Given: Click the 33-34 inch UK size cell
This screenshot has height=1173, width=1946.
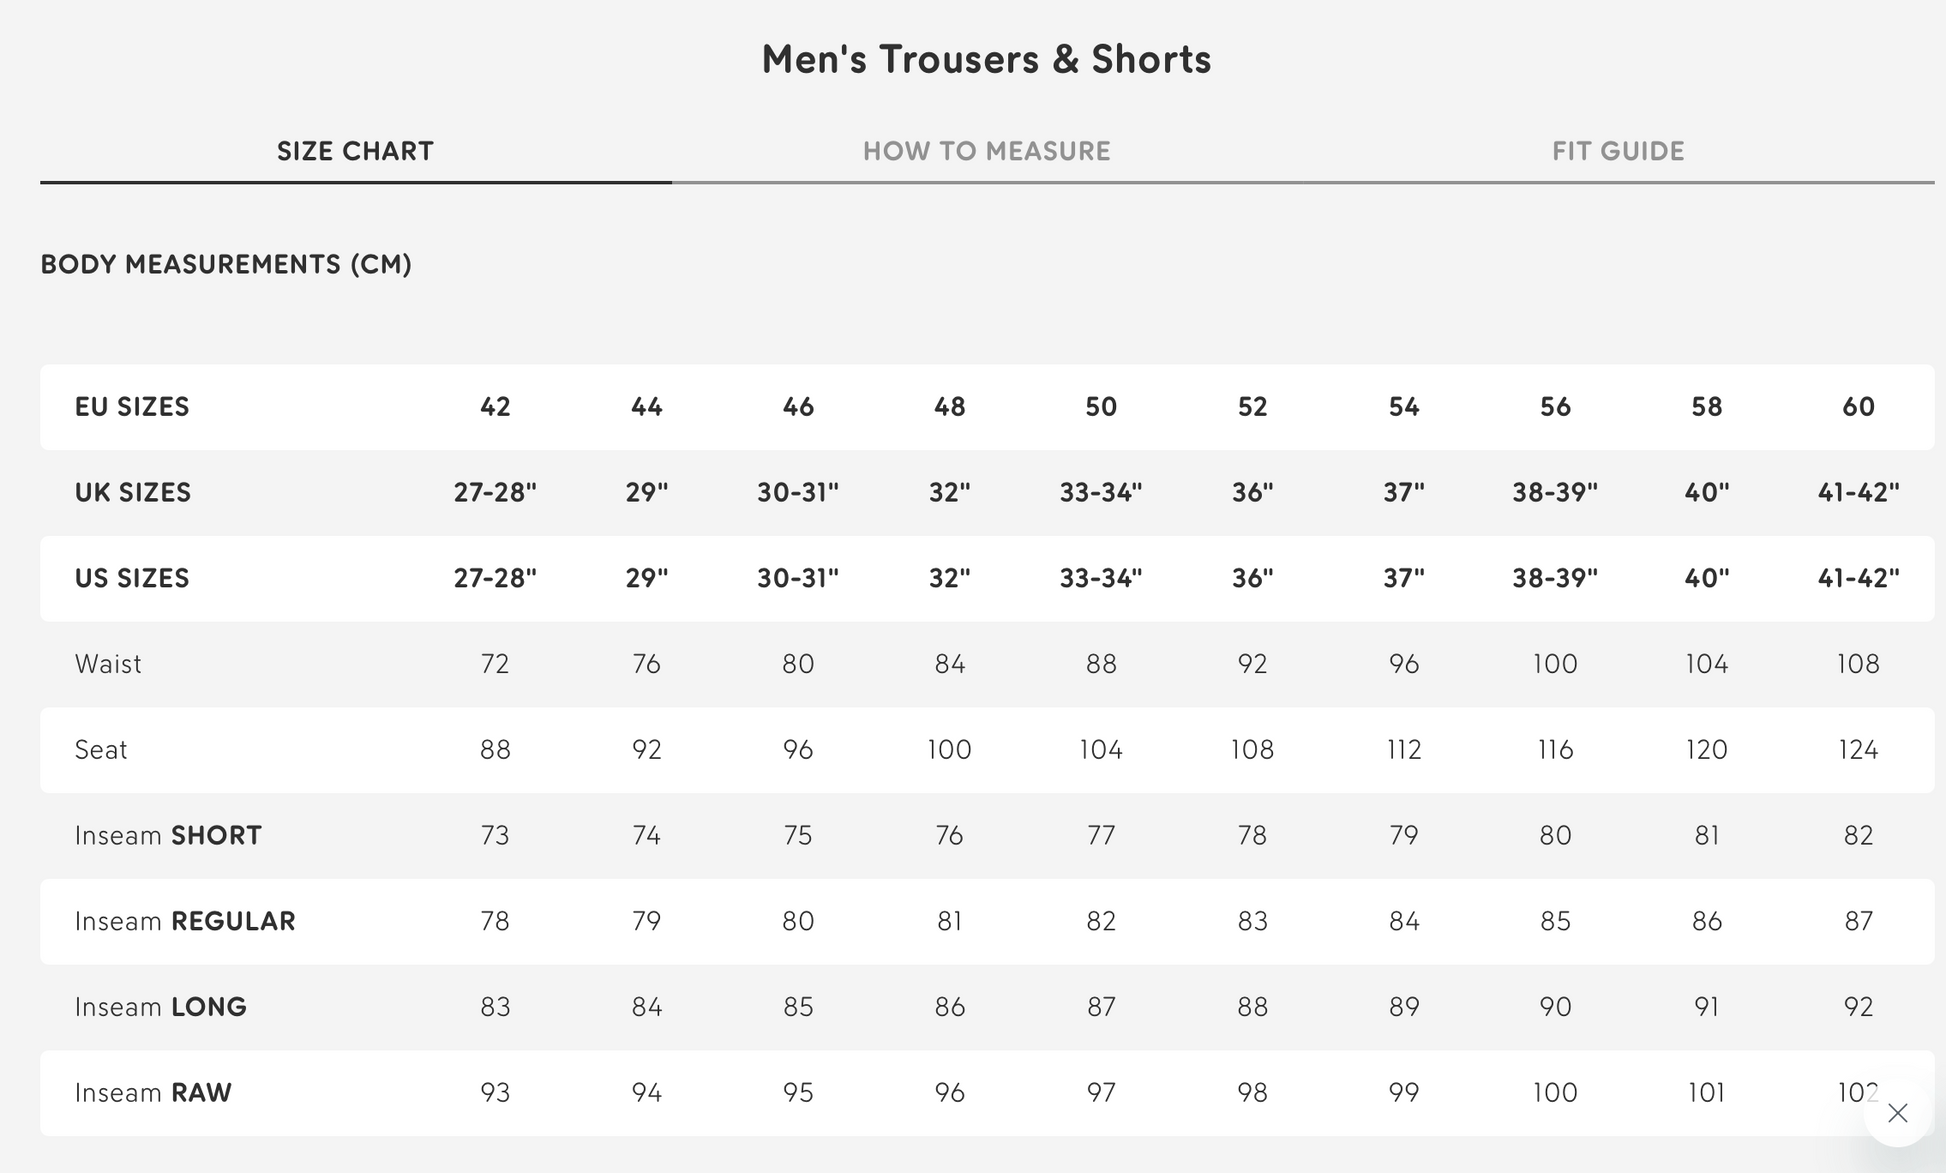Looking at the screenshot, I should coord(1100,492).
